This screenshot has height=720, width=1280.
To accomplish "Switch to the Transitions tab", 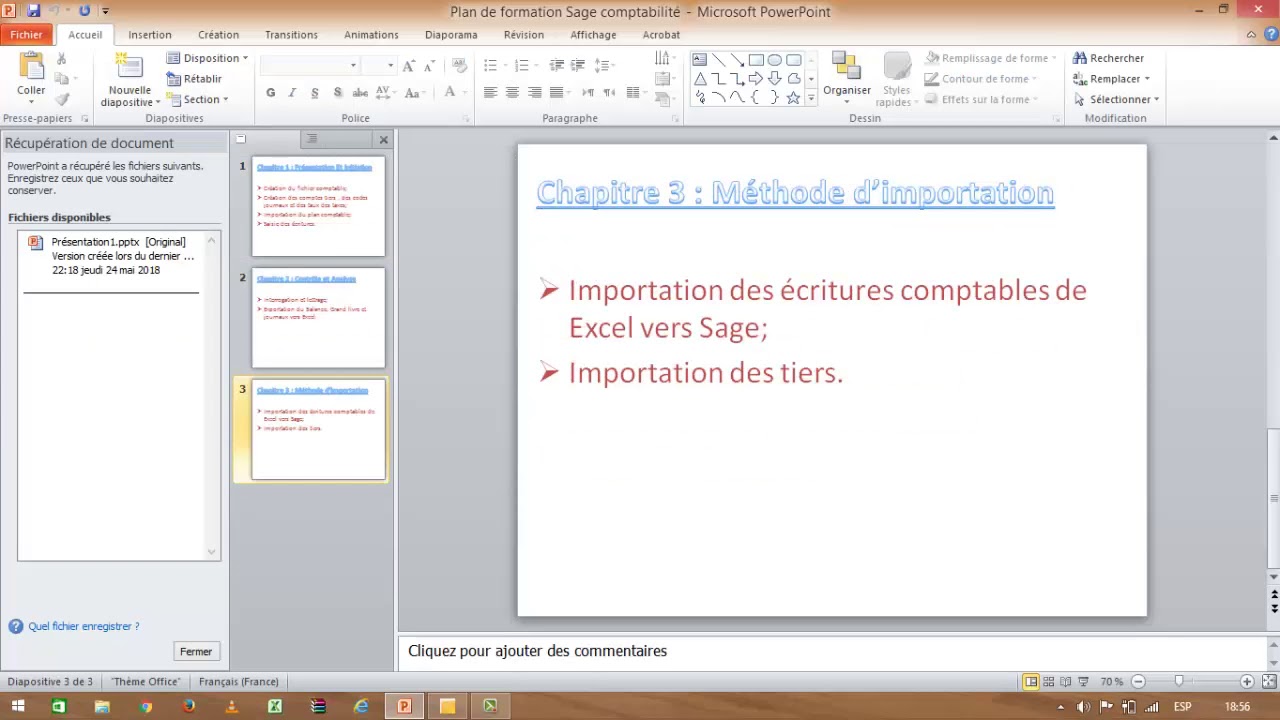I will (291, 34).
